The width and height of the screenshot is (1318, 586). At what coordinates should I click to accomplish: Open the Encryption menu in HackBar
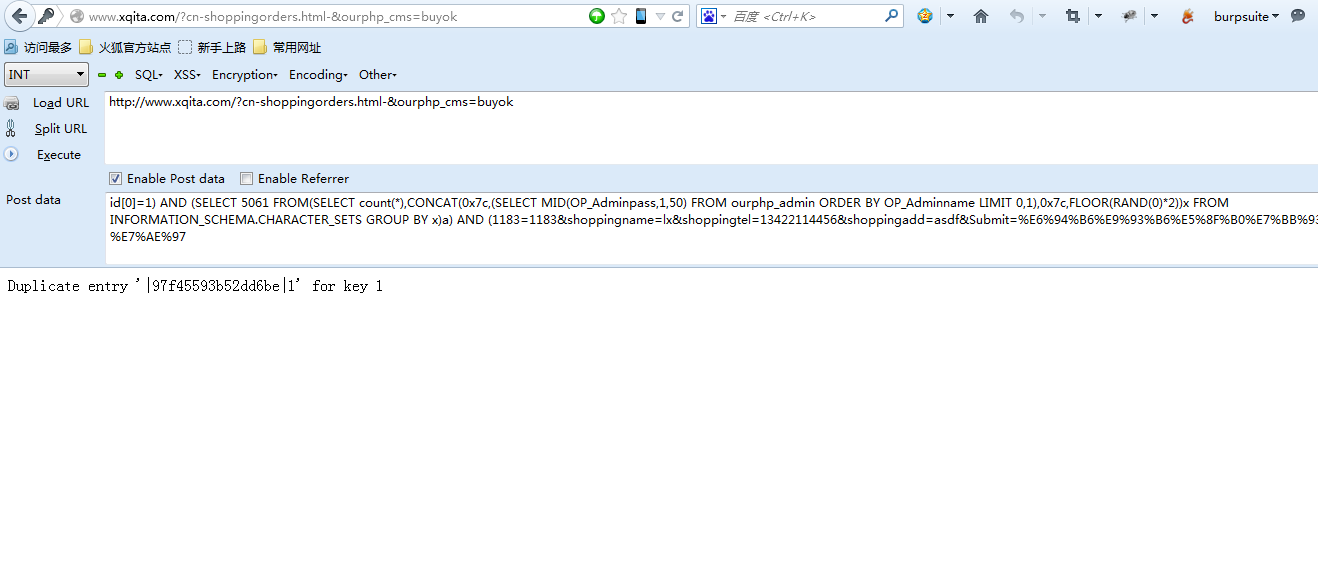(x=245, y=75)
